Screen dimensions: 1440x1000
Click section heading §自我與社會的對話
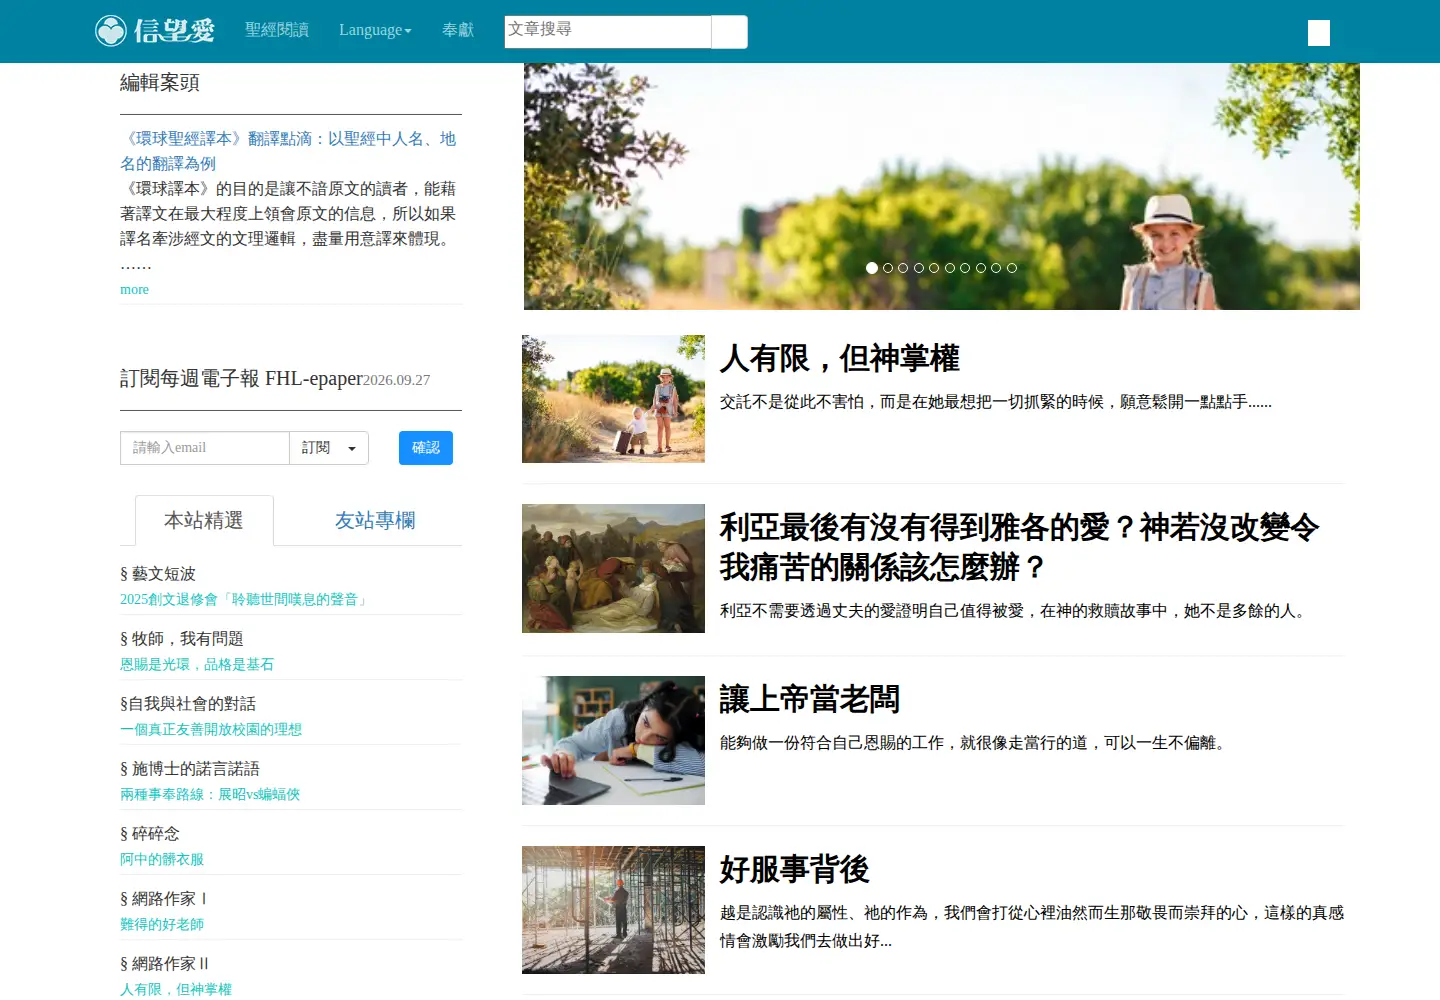(x=188, y=704)
